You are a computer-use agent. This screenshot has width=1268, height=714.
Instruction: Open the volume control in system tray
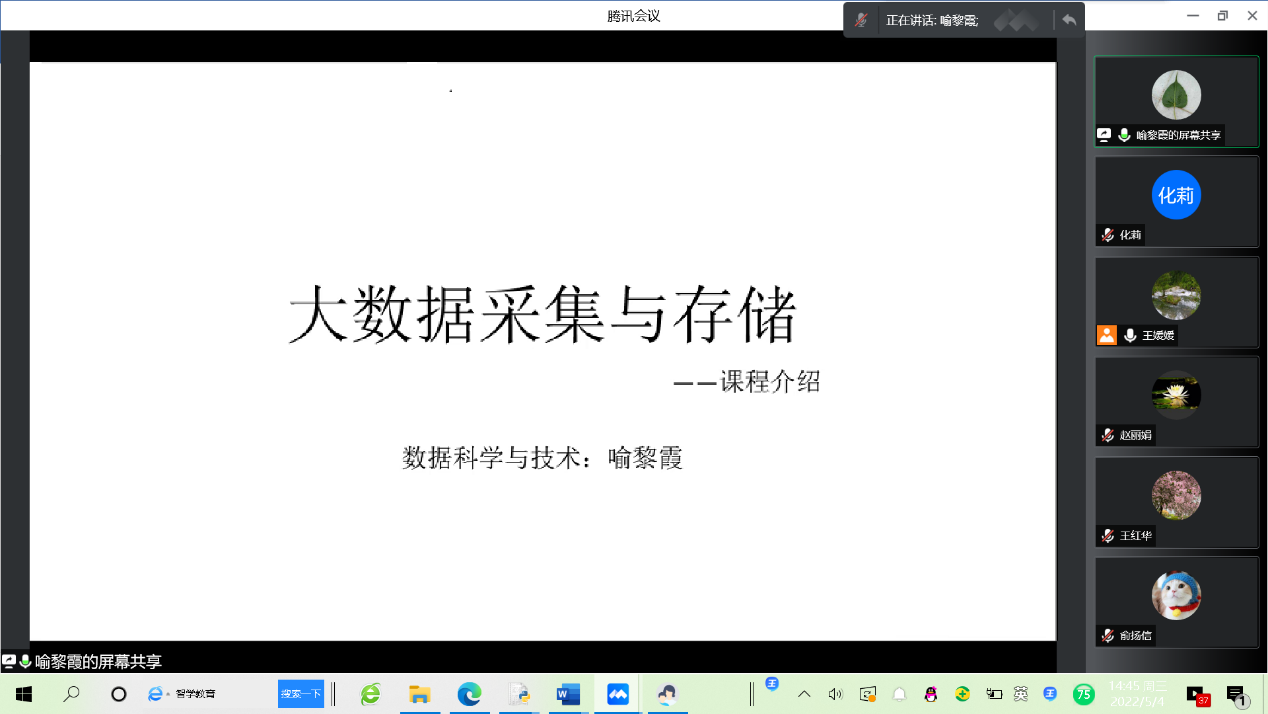pos(835,694)
